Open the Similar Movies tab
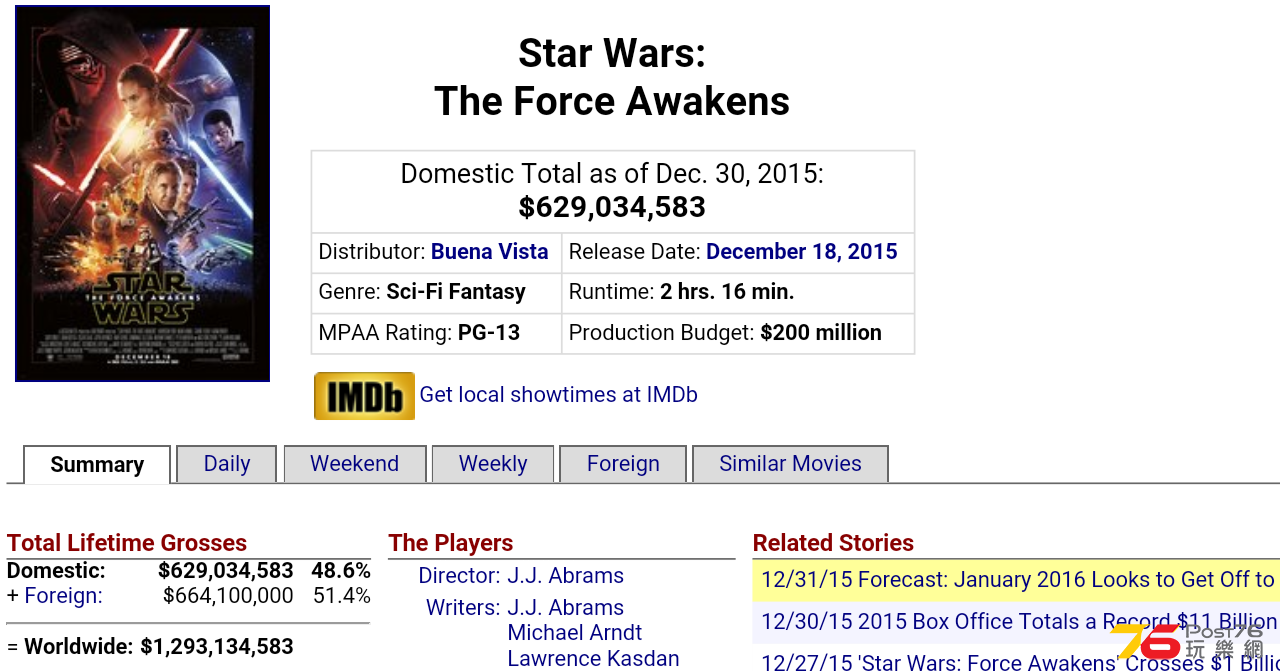This screenshot has width=1280, height=672. pos(790,464)
